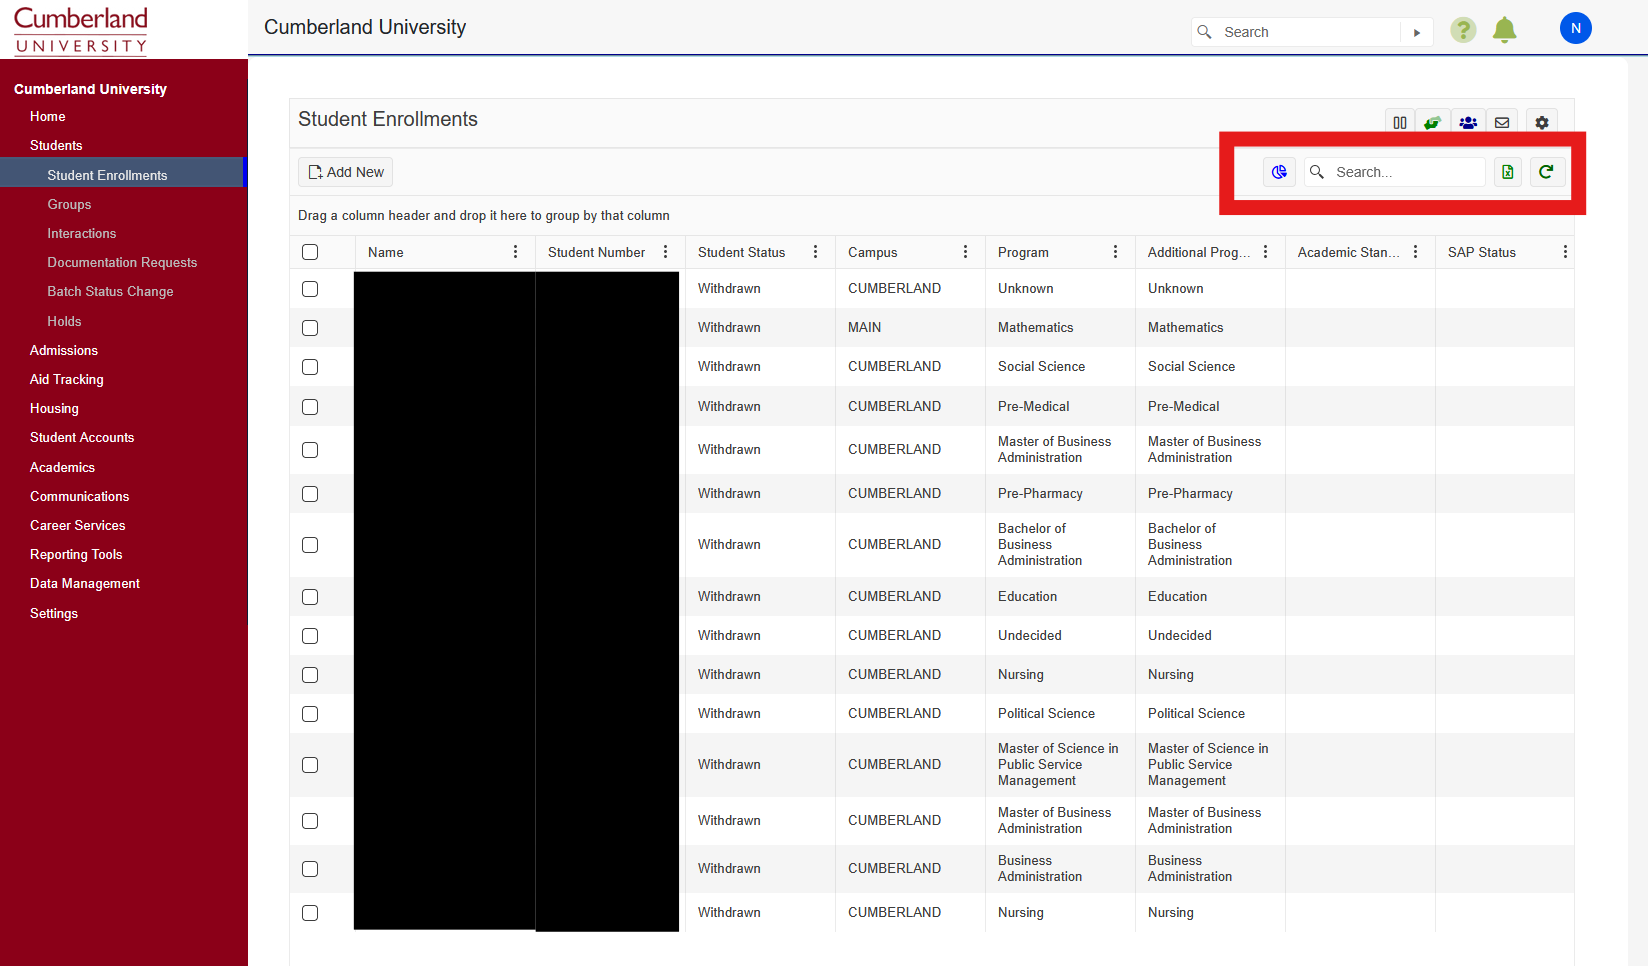Sort by the Student Status column header
Image resolution: width=1648 pixels, height=966 pixels.
tap(742, 252)
